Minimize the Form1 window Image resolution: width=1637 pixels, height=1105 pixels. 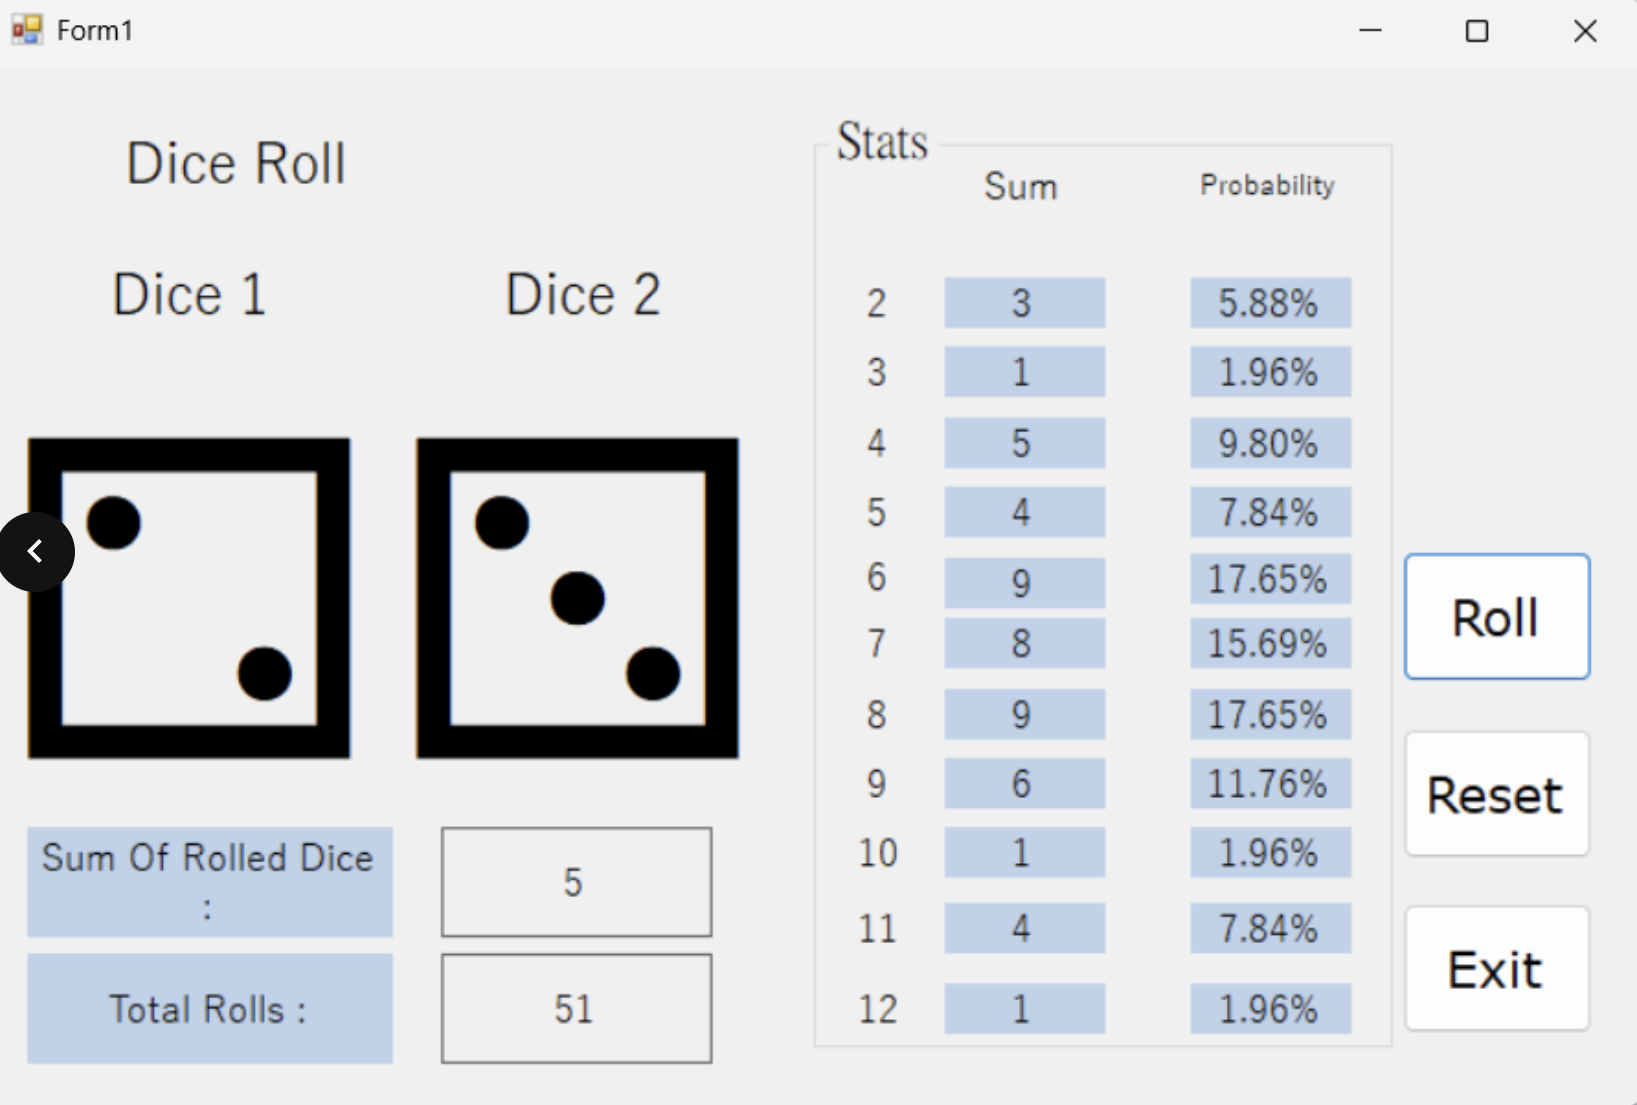(1370, 31)
